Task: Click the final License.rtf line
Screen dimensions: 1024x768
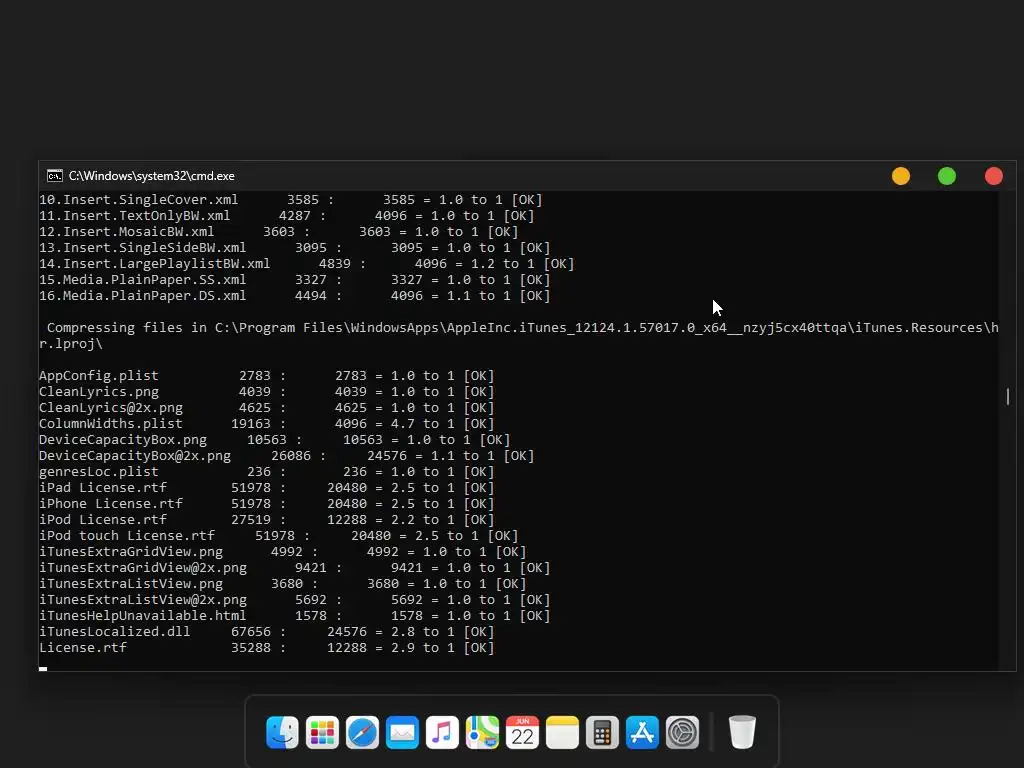Action: coord(266,648)
